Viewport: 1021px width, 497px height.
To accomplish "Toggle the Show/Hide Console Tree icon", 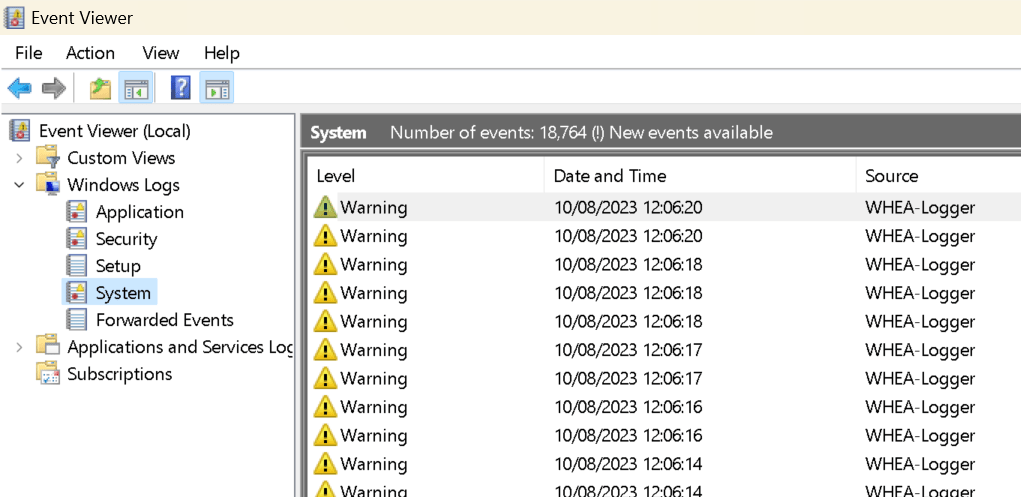I will [x=136, y=88].
